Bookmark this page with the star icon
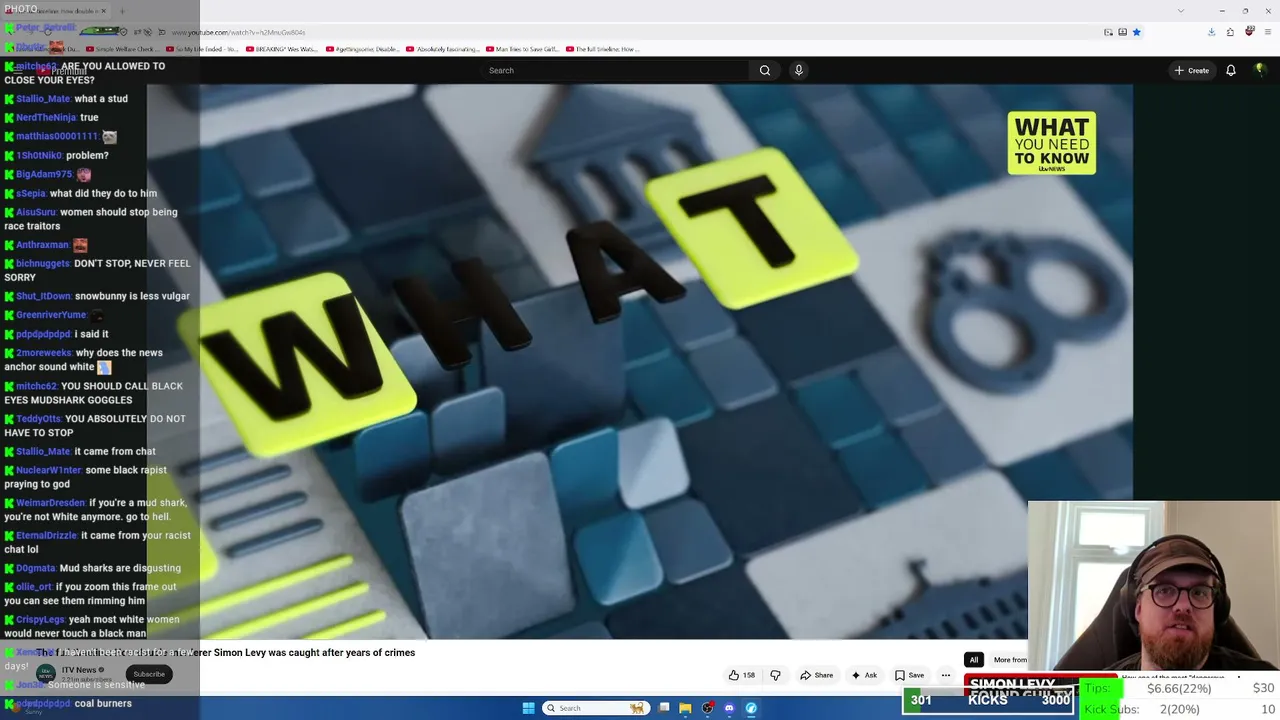The image size is (1280, 720). click(1136, 32)
